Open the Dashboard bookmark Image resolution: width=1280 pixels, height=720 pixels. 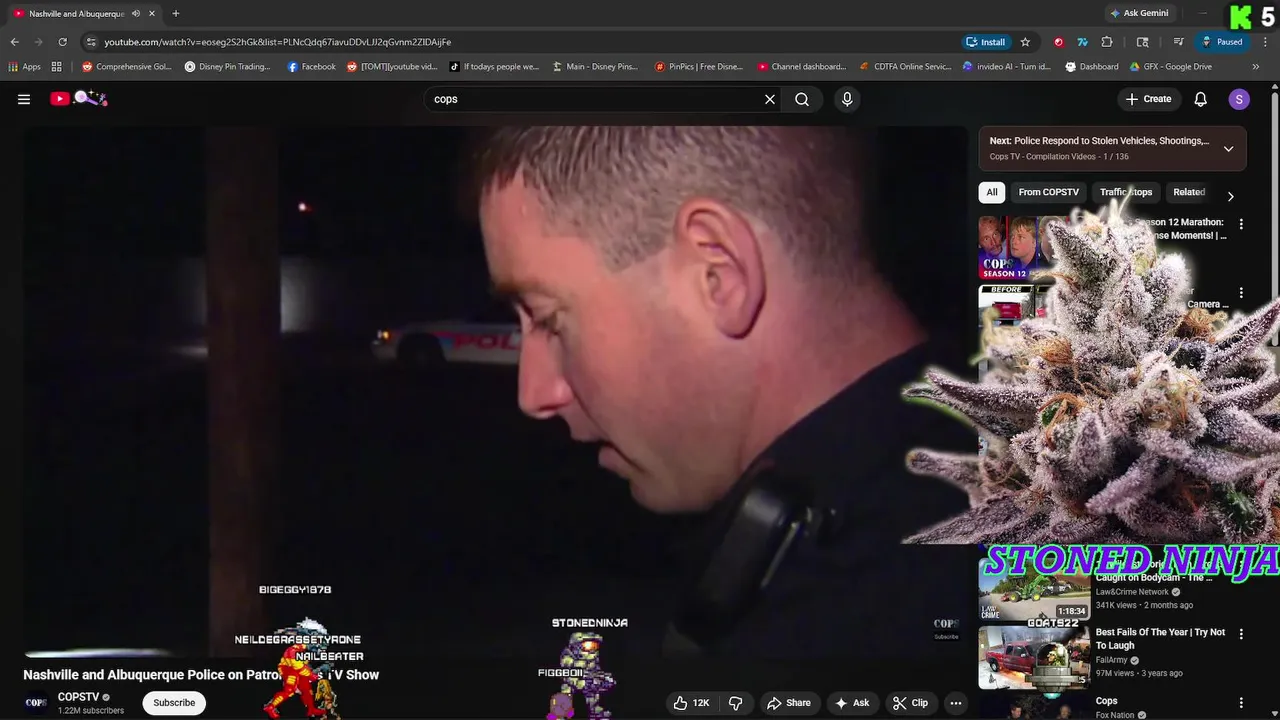click(1092, 67)
